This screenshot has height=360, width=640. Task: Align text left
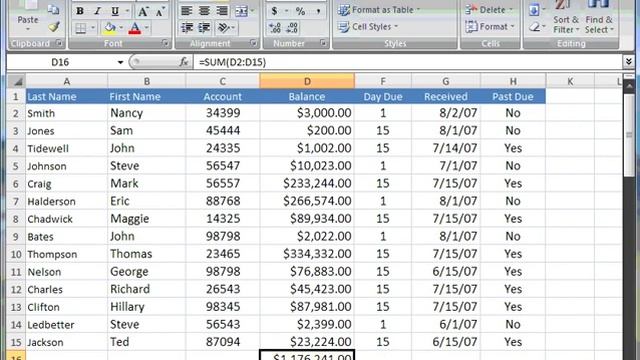(187, 11)
